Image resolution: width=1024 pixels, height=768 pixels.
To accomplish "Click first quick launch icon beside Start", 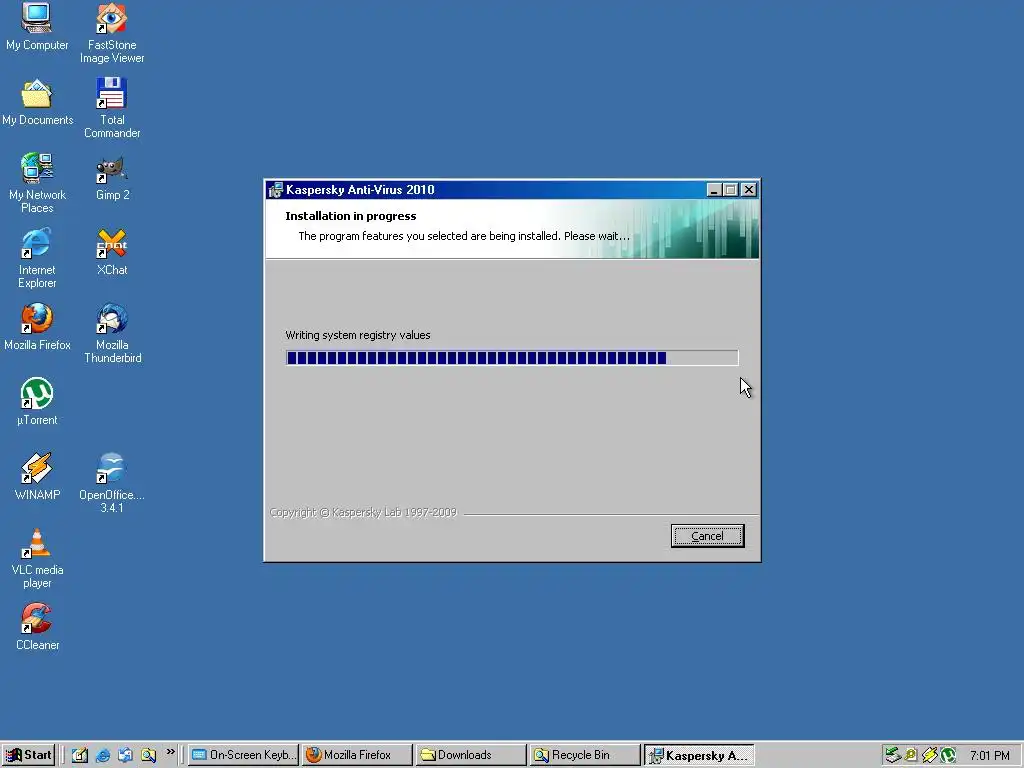I will (x=80, y=756).
